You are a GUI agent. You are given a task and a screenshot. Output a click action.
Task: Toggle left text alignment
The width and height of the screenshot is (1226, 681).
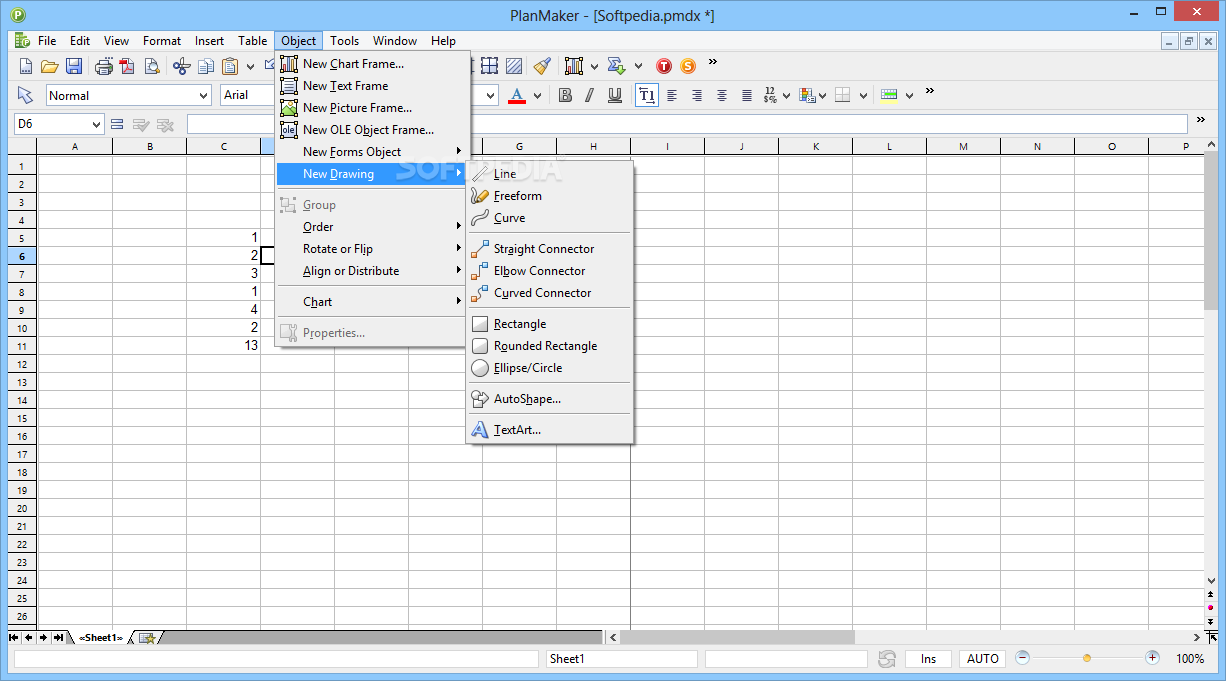click(672, 95)
